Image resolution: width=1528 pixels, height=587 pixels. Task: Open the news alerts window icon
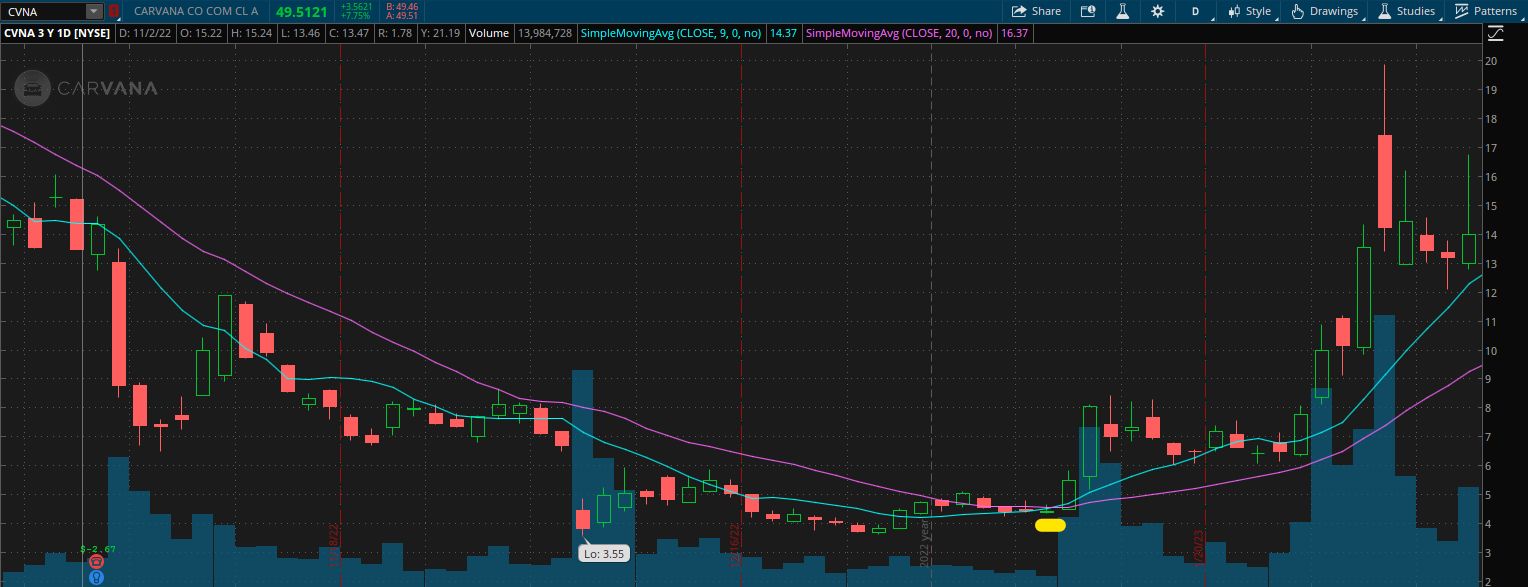[x=1088, y=11]
